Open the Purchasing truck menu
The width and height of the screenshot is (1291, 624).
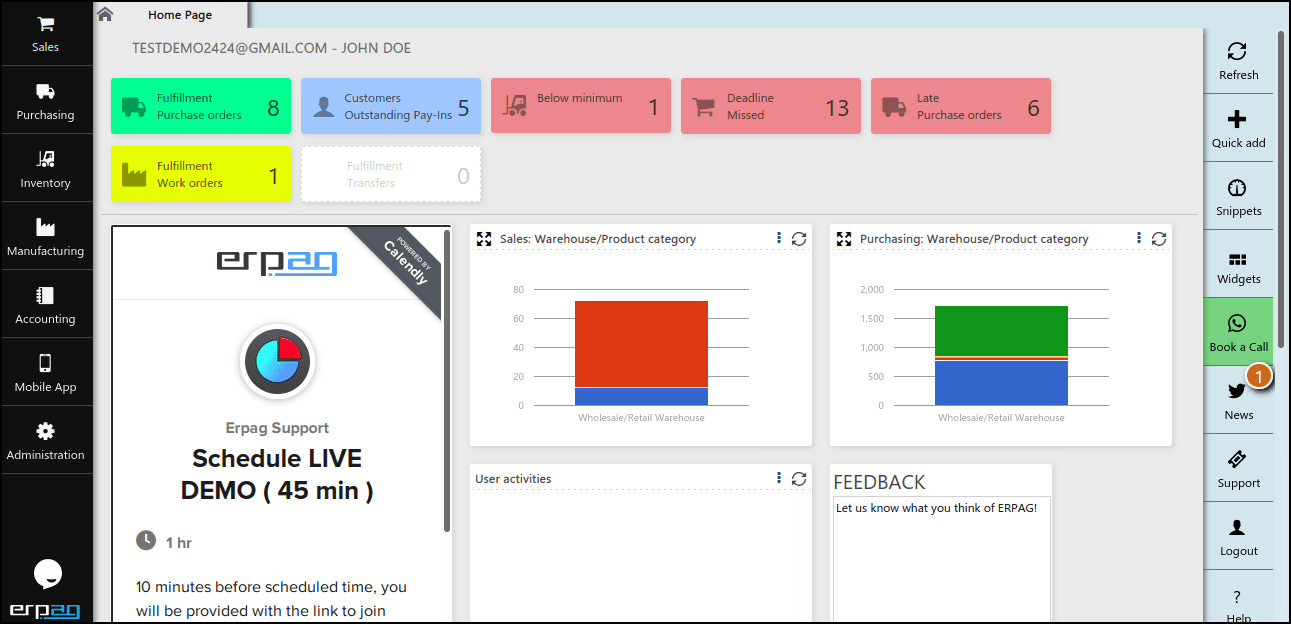(46, 102)
